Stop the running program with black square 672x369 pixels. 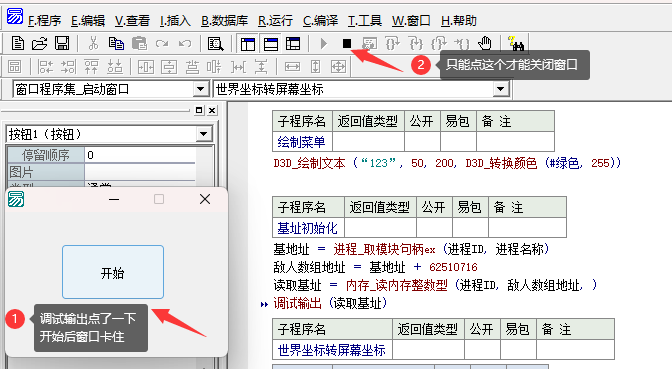(347, 43)
